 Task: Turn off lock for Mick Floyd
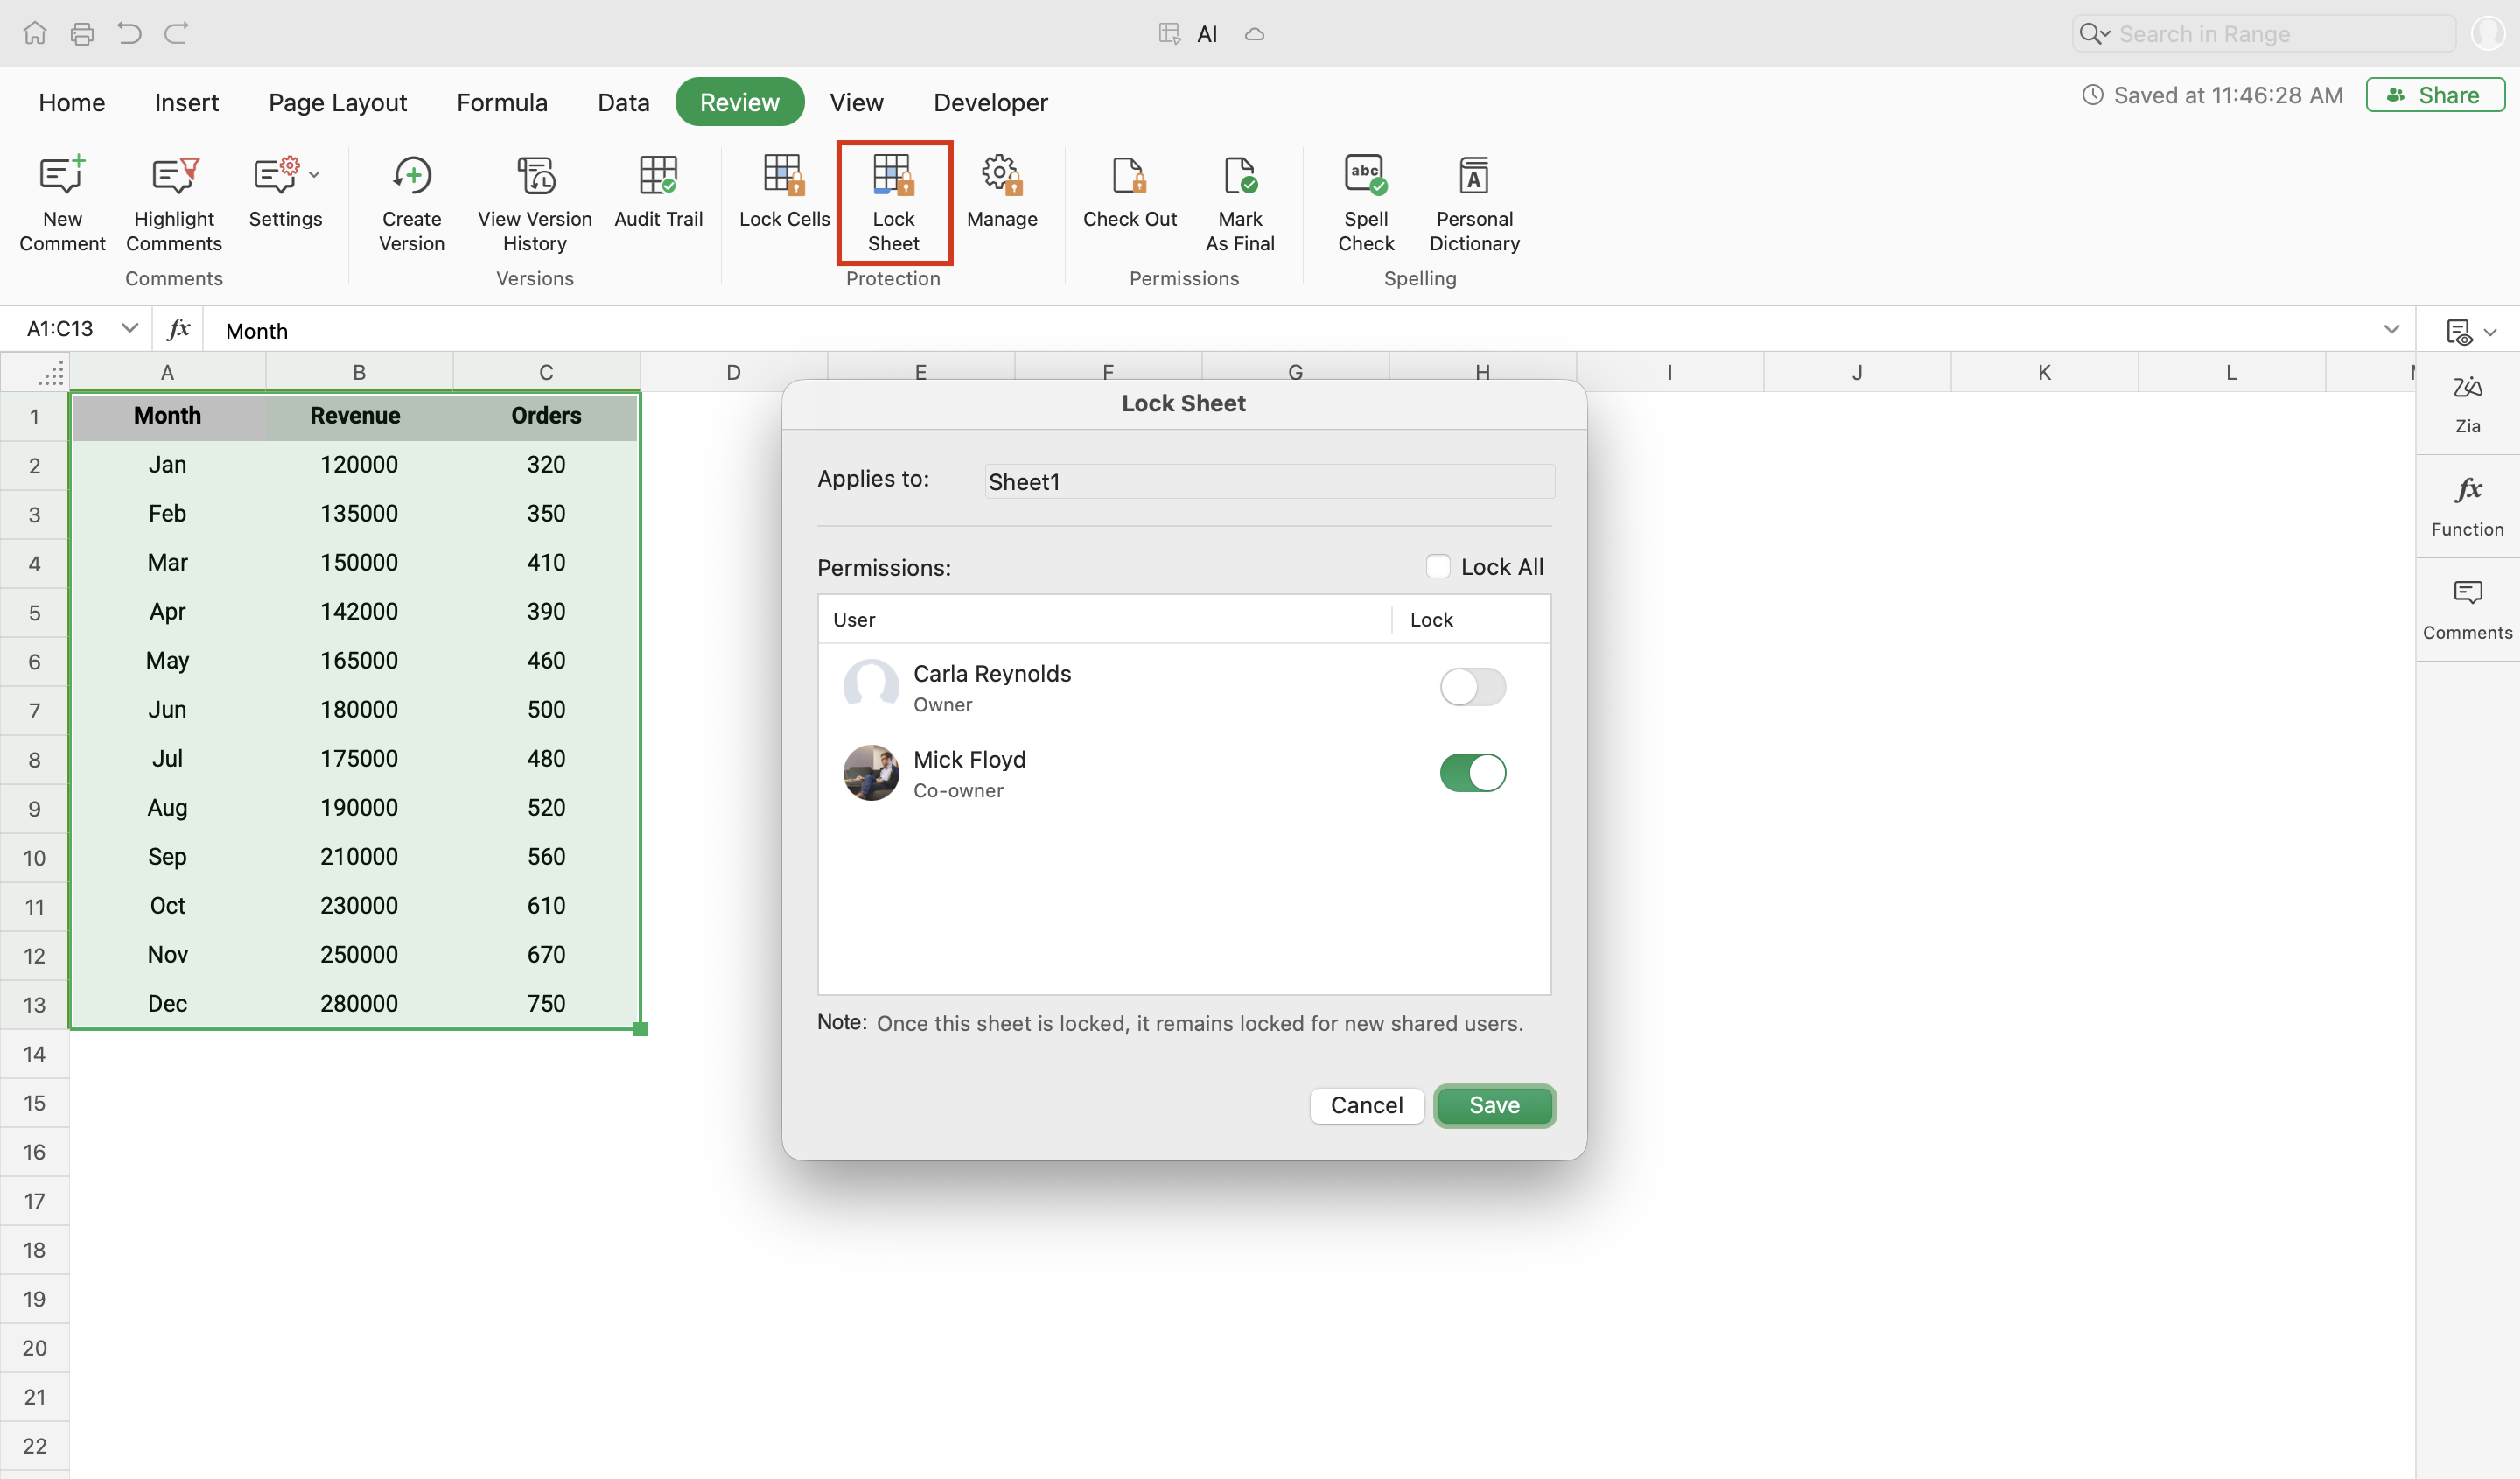[x=1472, y=773]
